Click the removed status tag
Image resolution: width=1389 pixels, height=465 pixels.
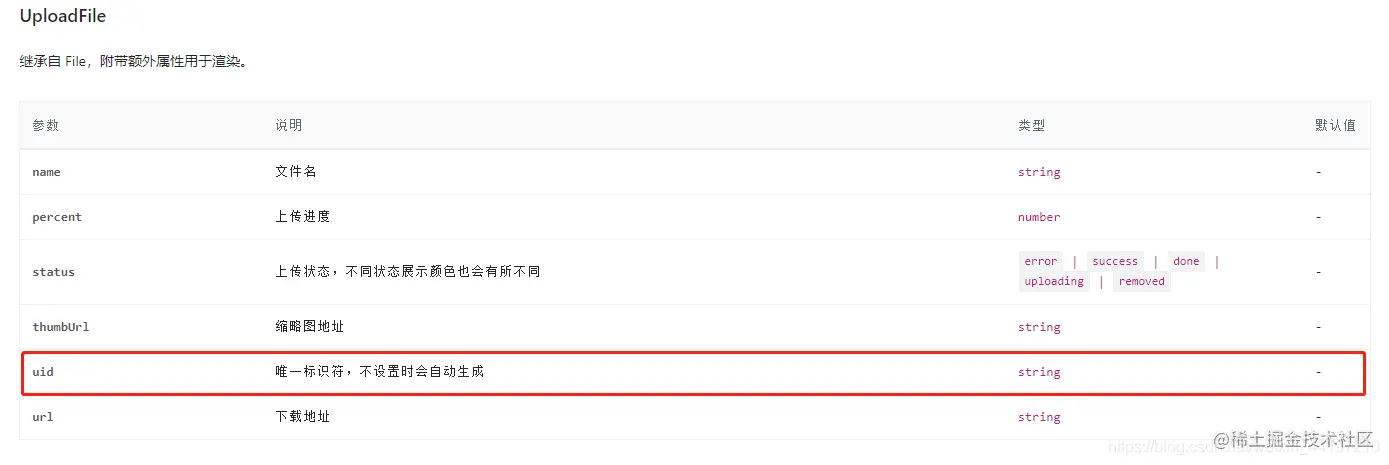pyautogui.click(x=1142, y=282)
